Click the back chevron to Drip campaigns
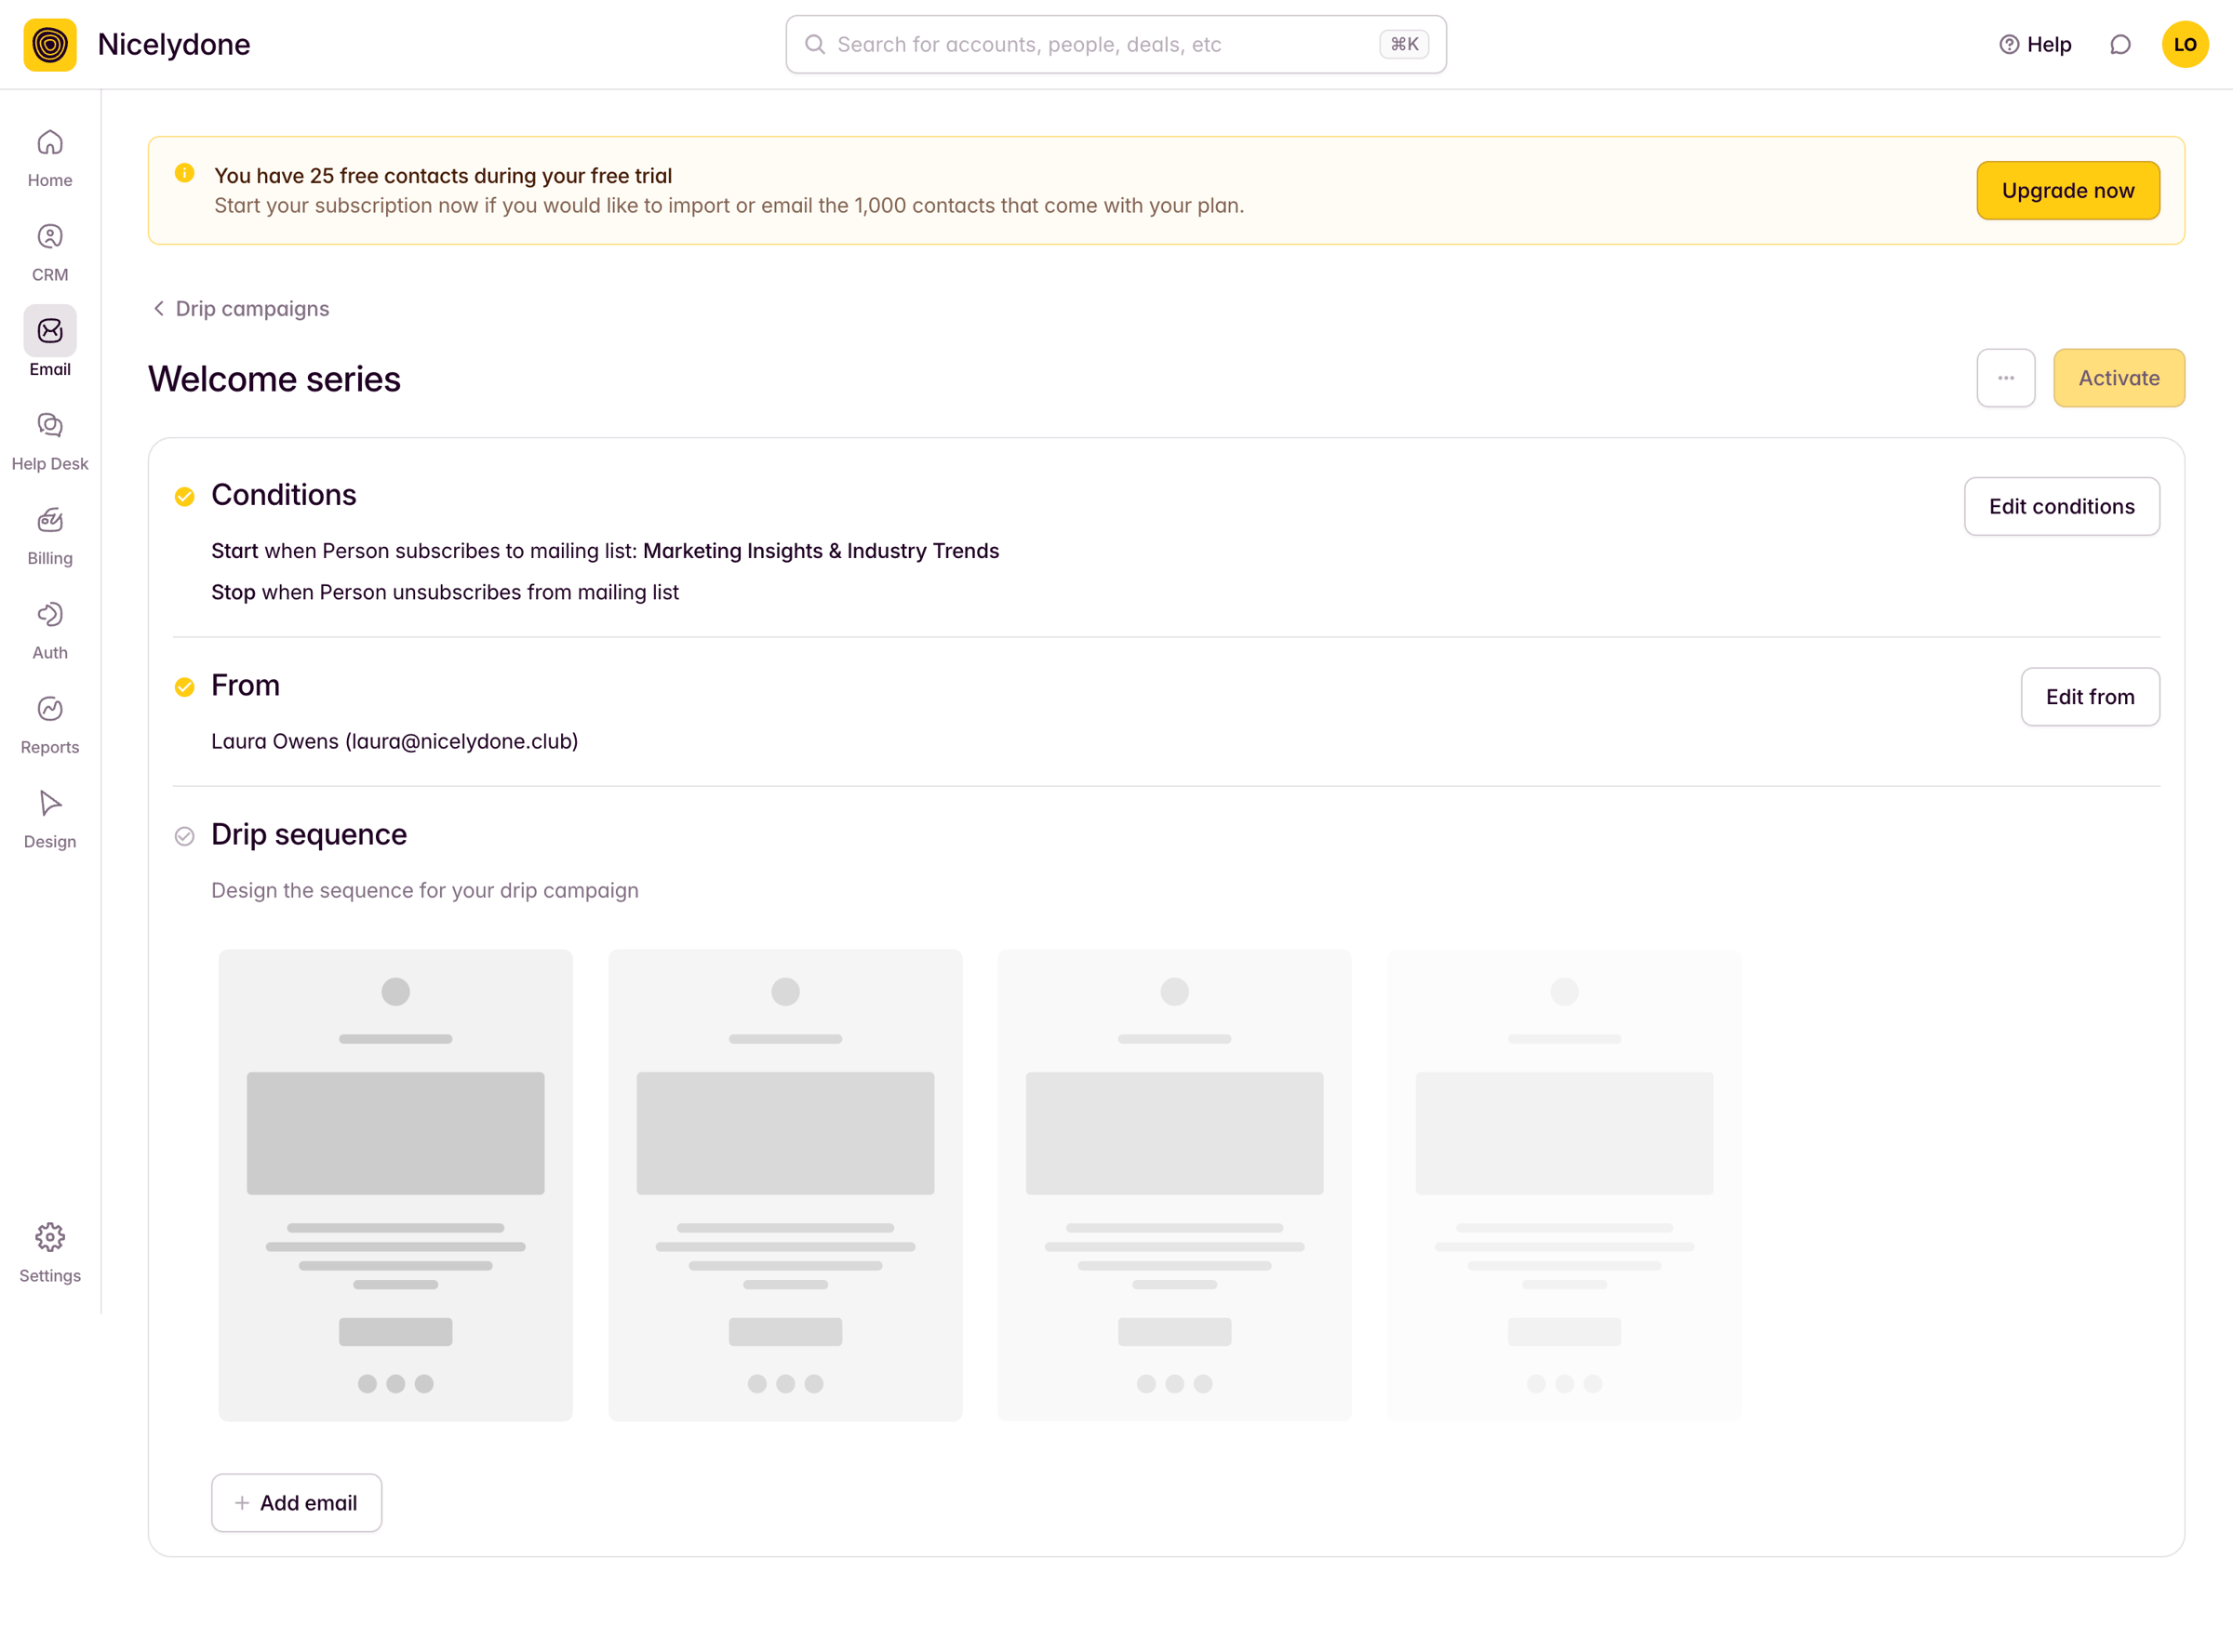Viewport: 2233px width, 1652px height. pos(158,308)
